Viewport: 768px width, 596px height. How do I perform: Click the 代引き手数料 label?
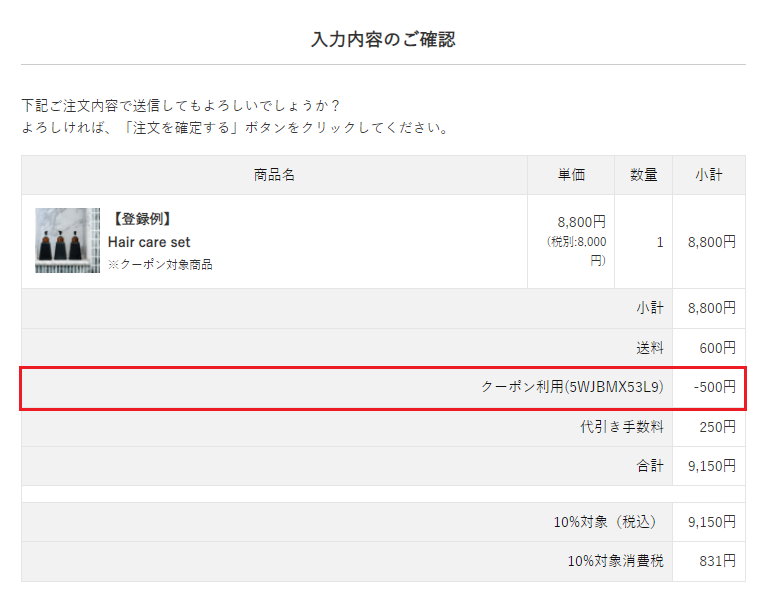622,427
